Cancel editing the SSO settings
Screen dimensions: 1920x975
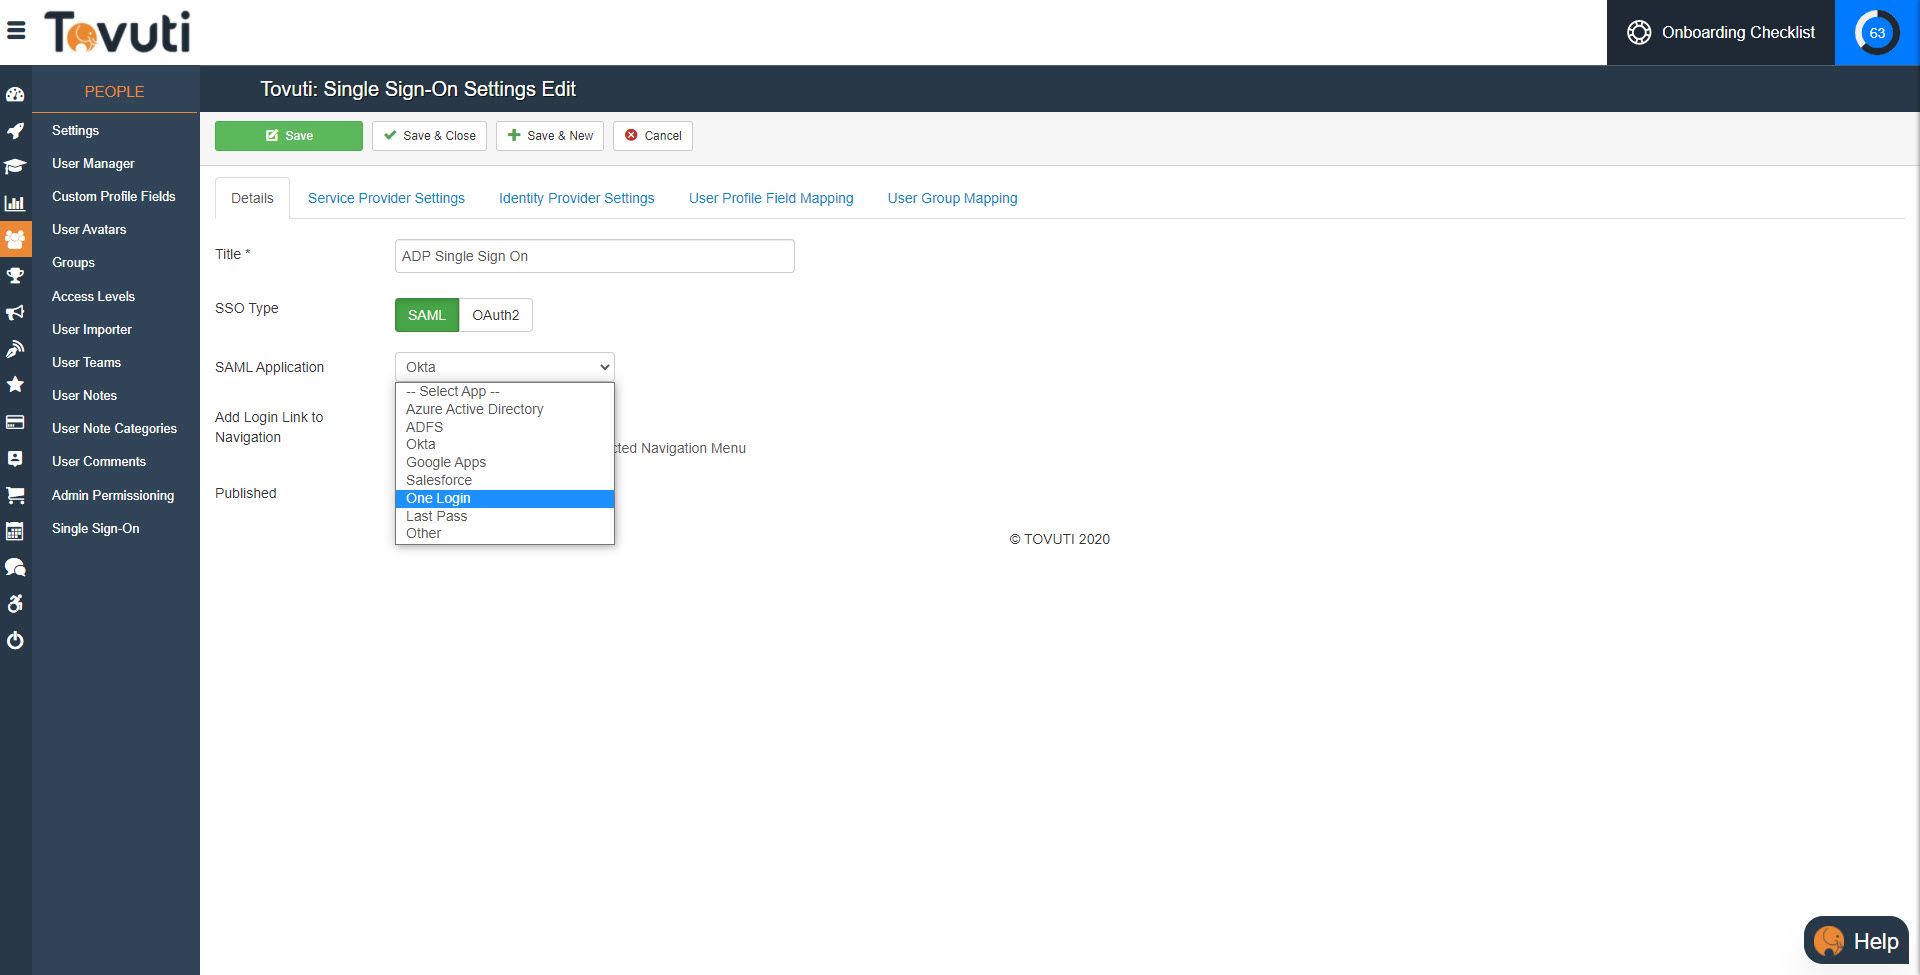point(653,136)
